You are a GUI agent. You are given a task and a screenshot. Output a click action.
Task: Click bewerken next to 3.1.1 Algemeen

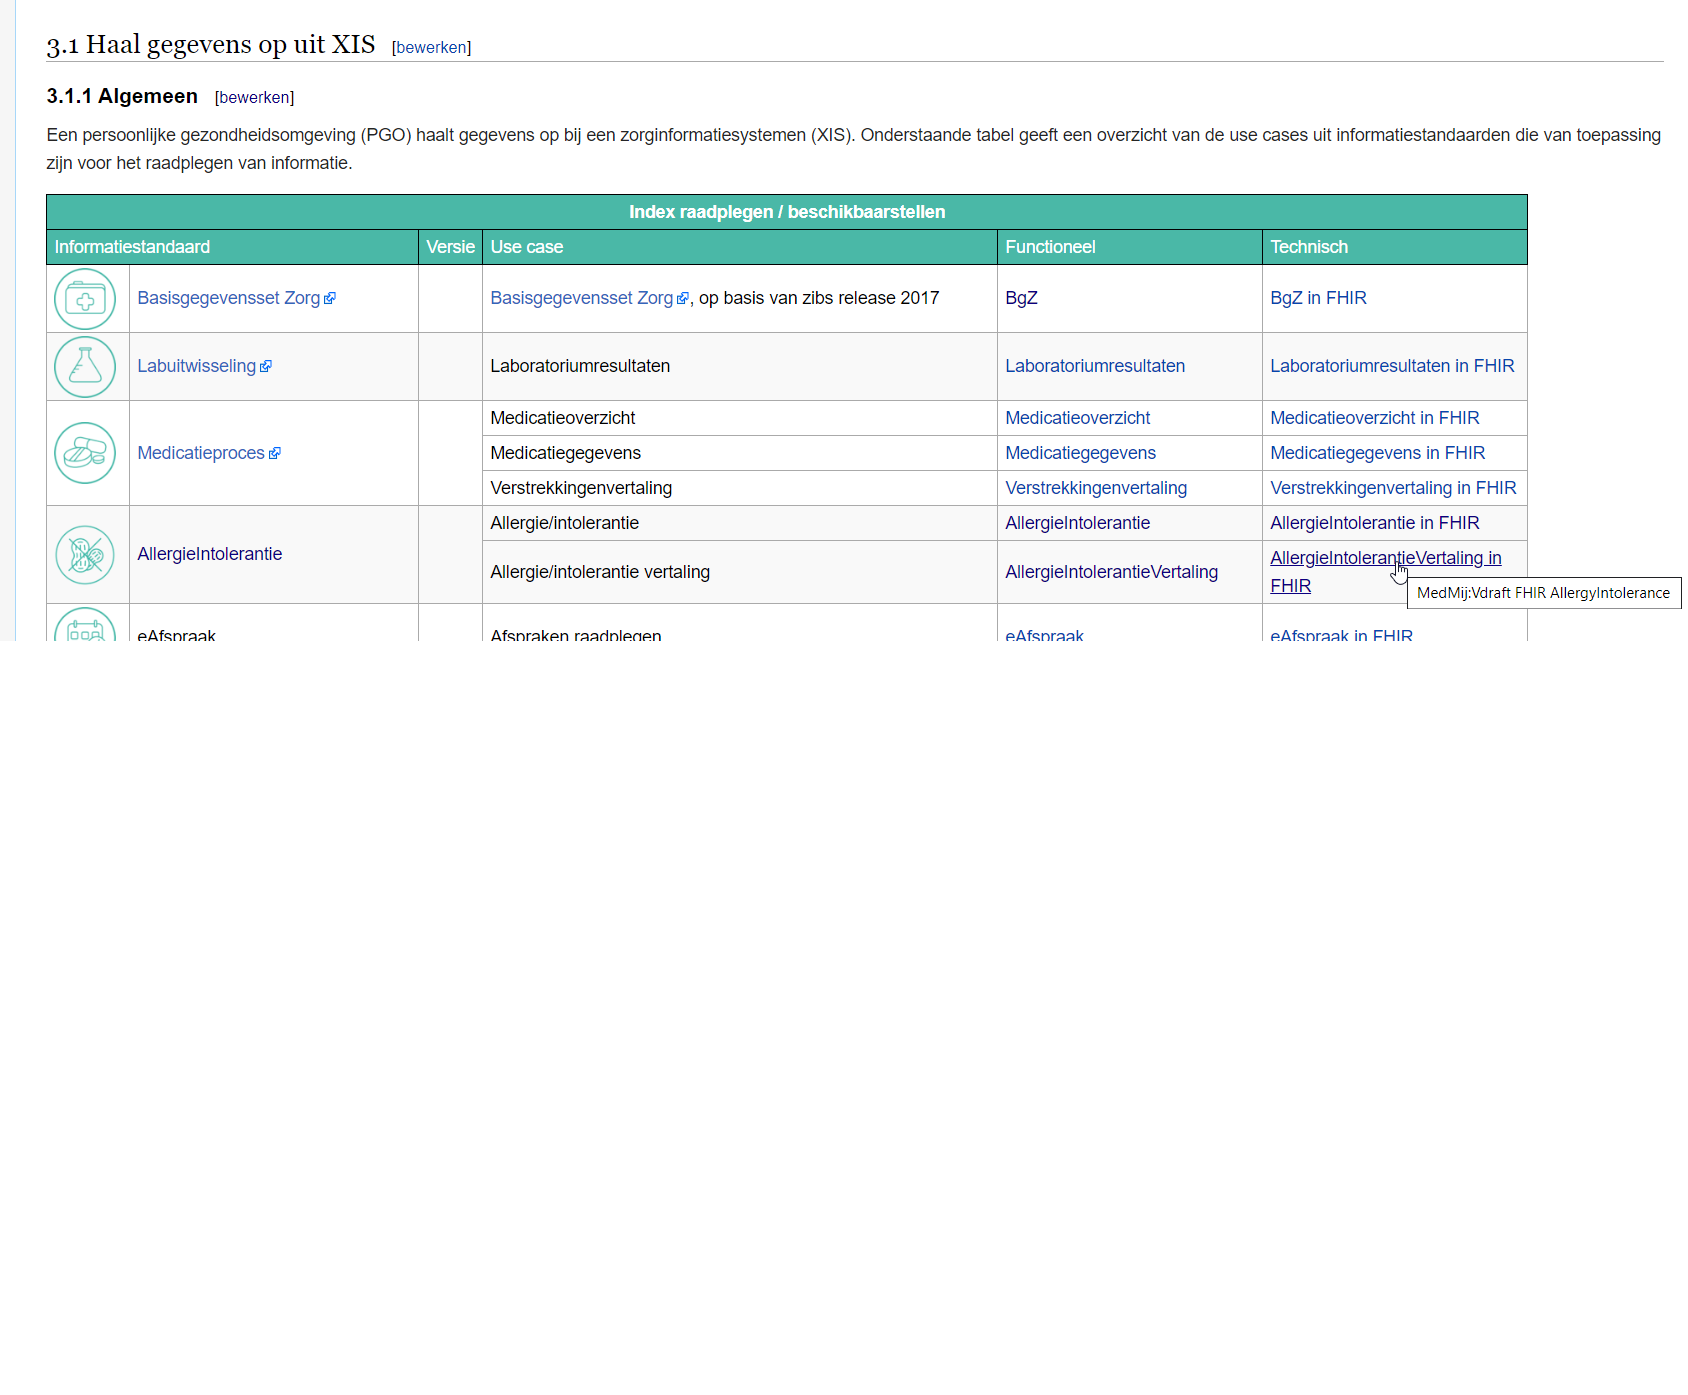tap(254, 98)
